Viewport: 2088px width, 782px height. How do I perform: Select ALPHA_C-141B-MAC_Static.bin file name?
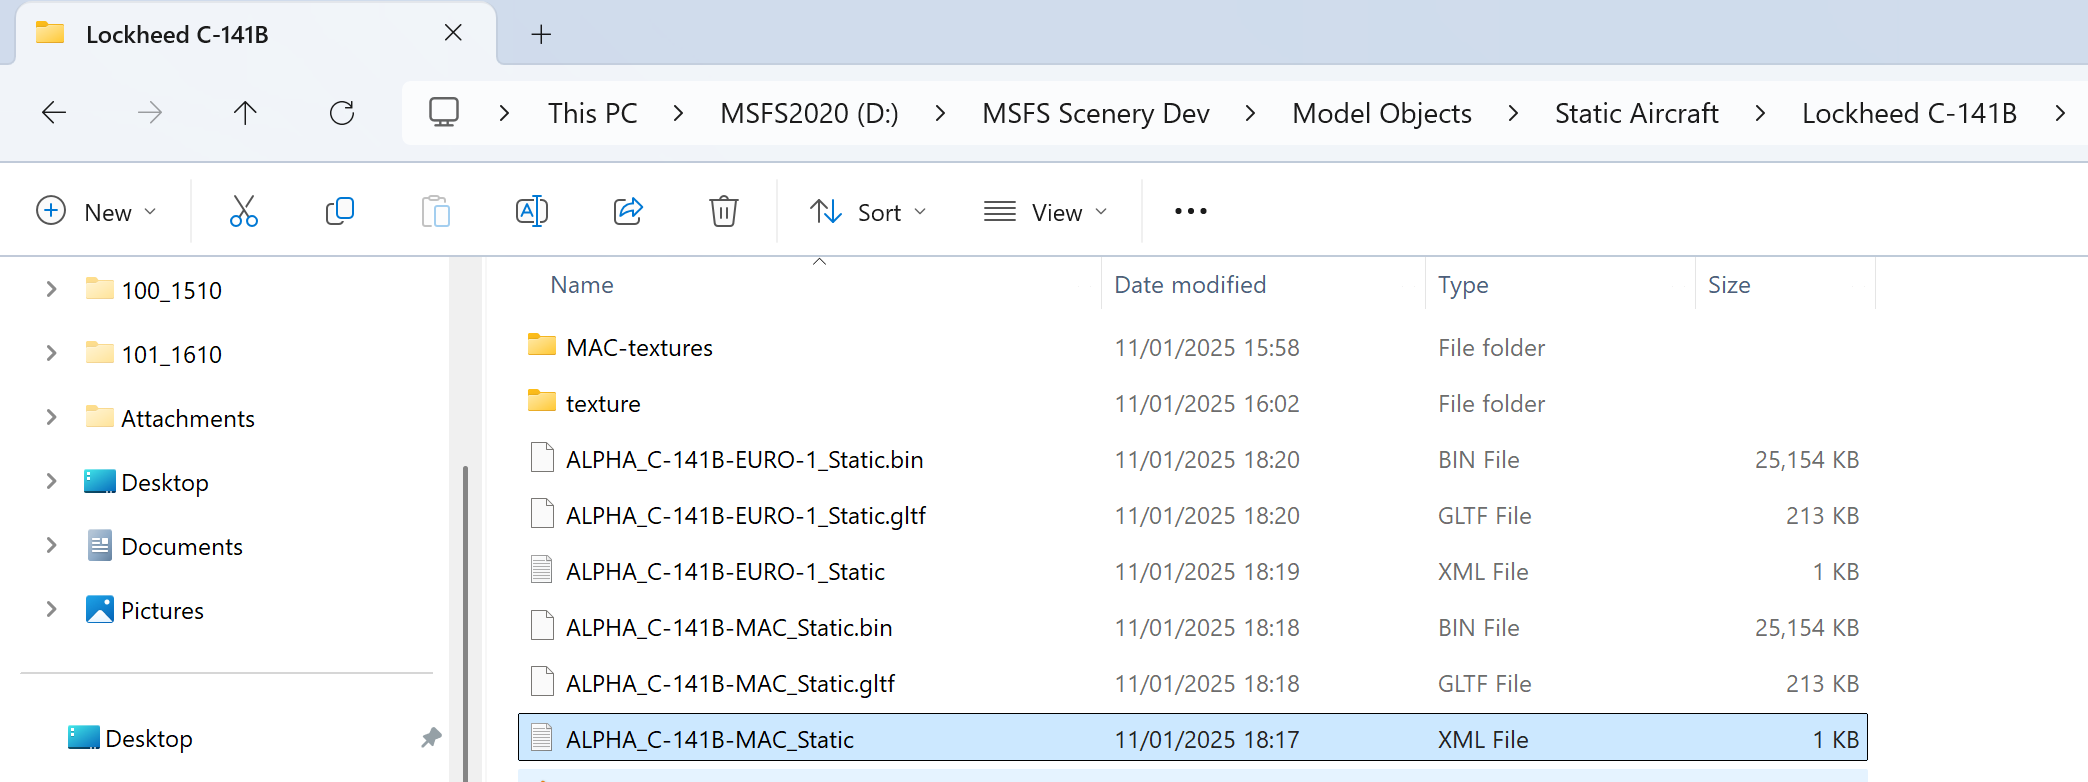tap(729, 627)
